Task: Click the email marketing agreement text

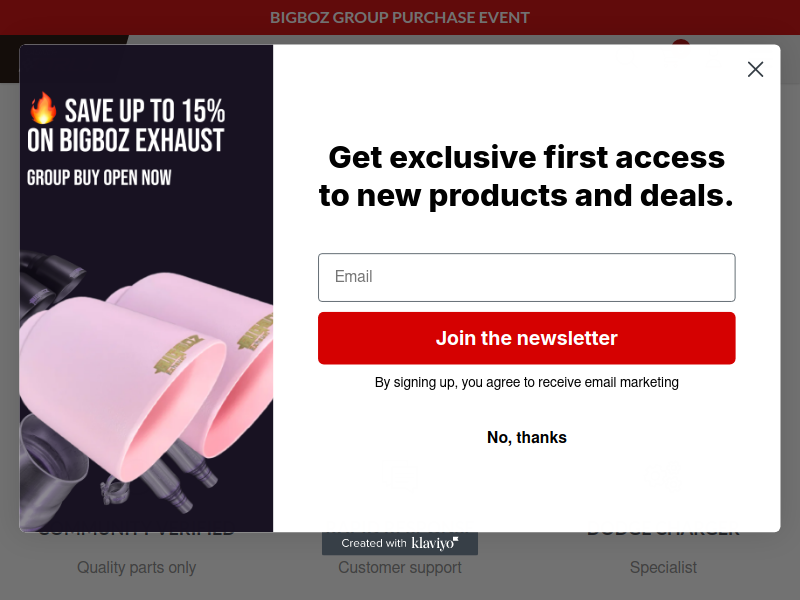Action: (527, 382)
